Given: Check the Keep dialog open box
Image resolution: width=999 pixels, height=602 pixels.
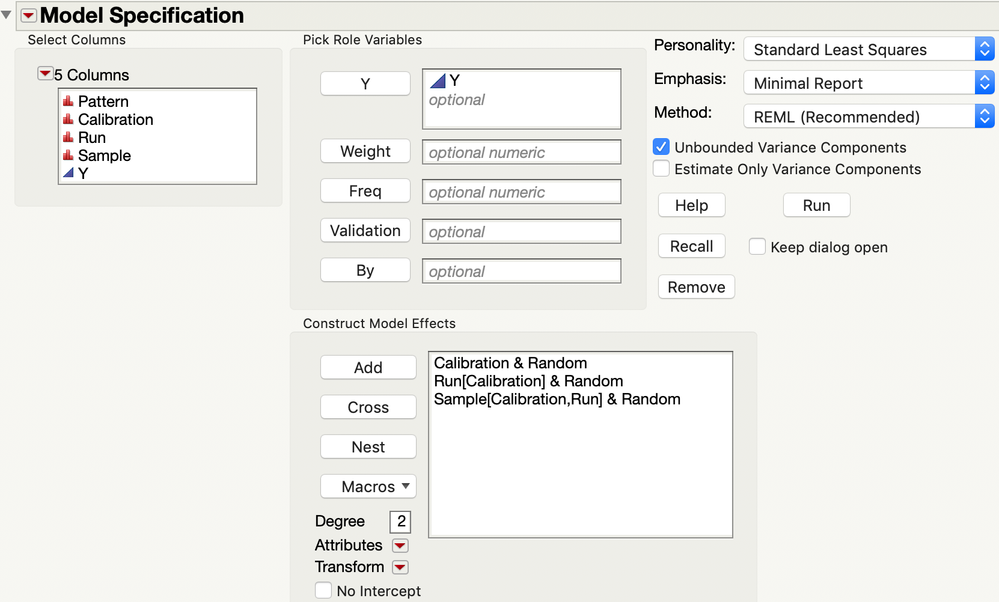Looking at the screenshot, I should pos(757,246).
